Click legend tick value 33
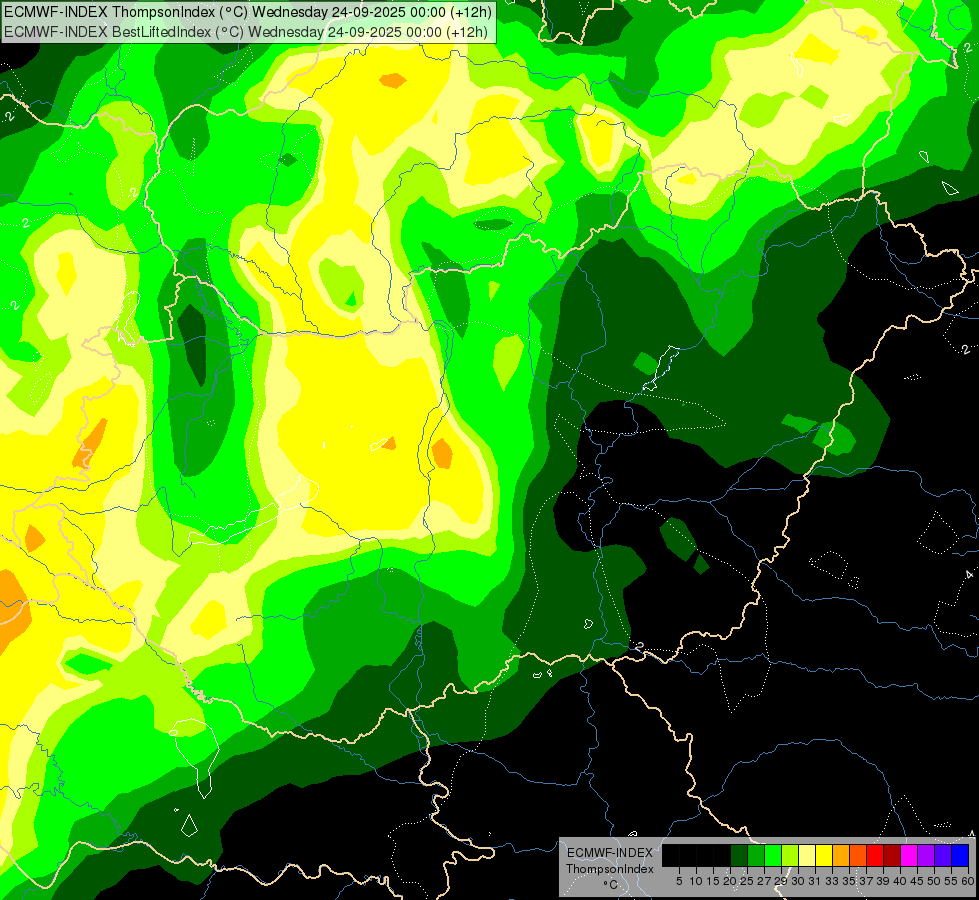The width and height of the screenshot is (979, 900). pos(832,881)
